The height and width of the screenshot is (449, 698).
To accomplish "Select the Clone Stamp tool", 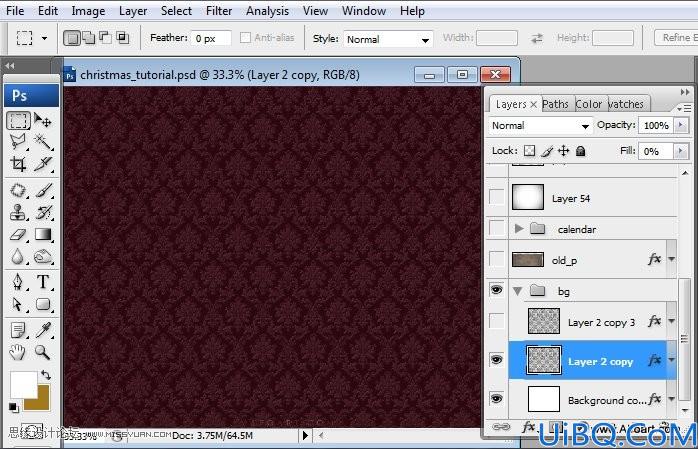I will (18, 213).
